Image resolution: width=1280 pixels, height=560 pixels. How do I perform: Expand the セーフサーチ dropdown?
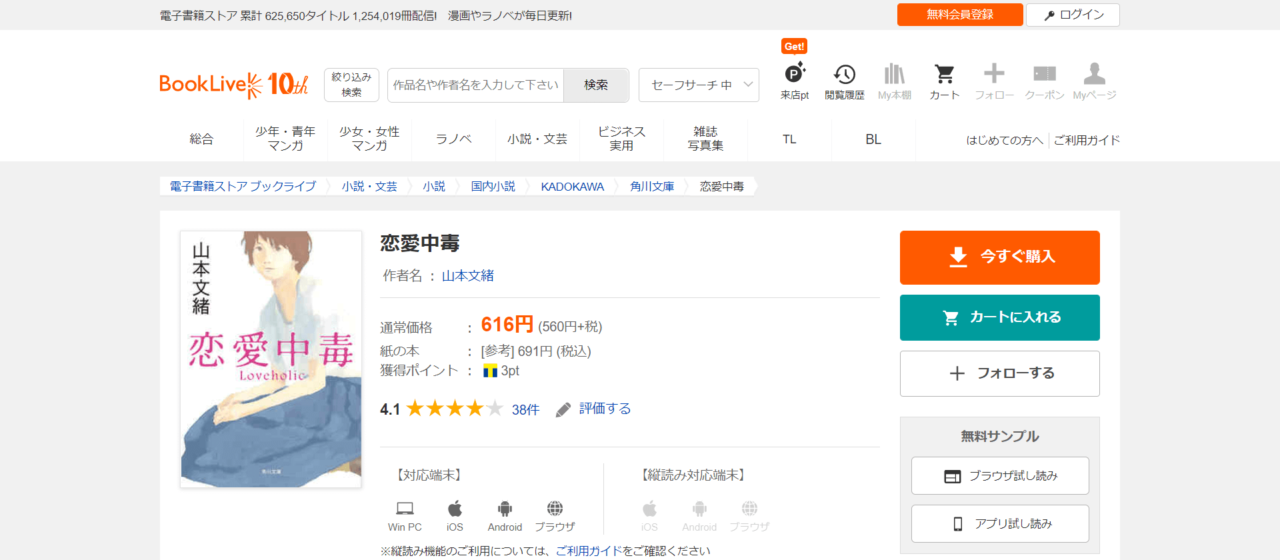698,85
